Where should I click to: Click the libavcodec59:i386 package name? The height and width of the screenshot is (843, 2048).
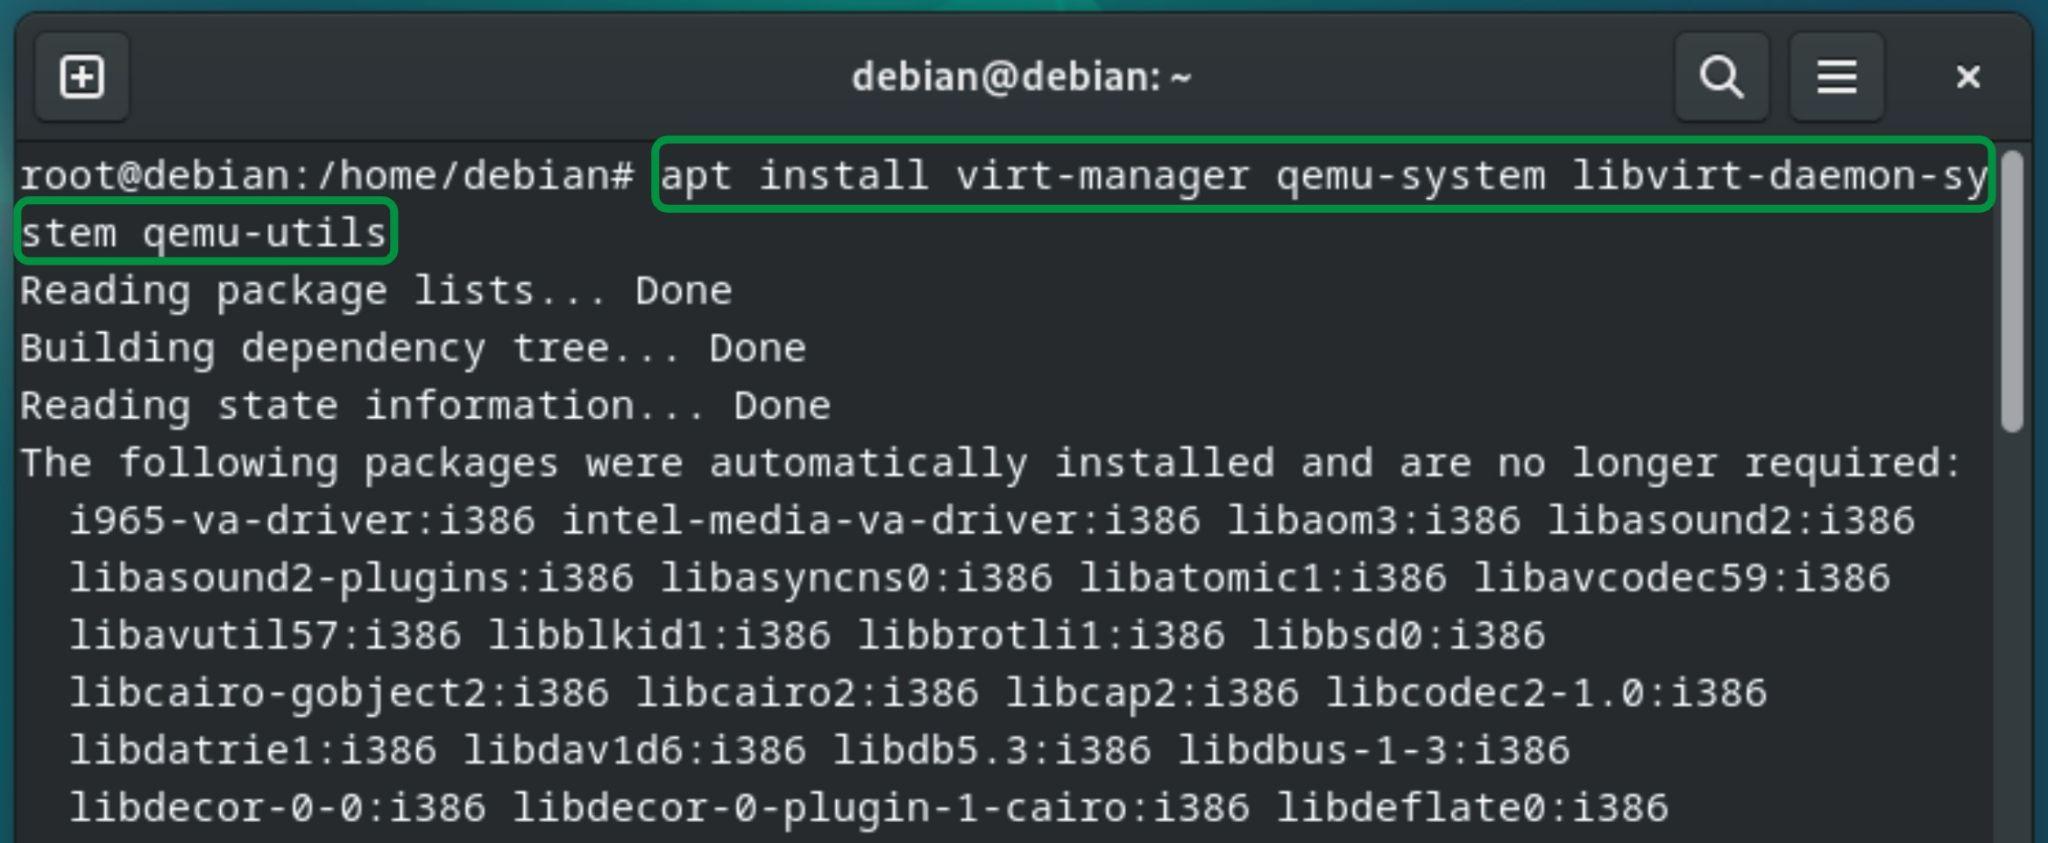pos(1682,578)
